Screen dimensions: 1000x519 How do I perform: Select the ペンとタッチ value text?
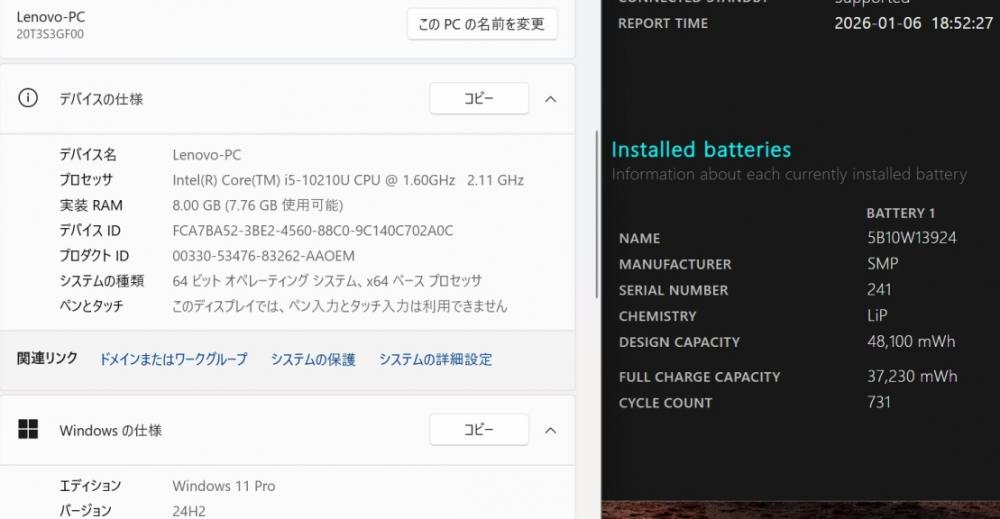(x=340, y=306)
